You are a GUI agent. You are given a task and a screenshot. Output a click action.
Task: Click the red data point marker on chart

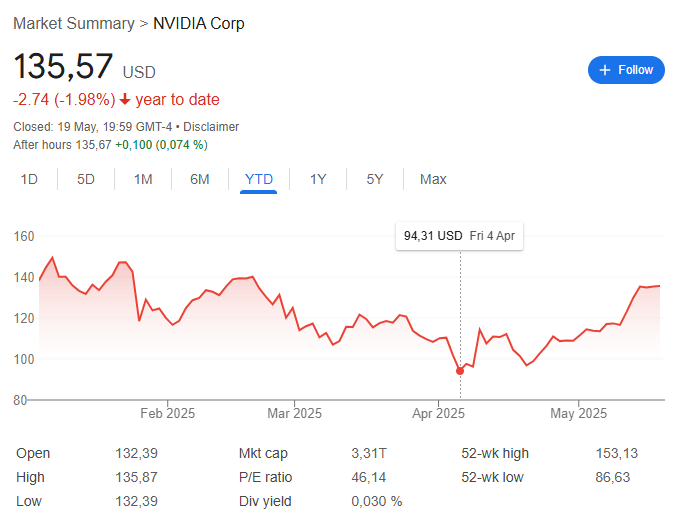[460, 371]
